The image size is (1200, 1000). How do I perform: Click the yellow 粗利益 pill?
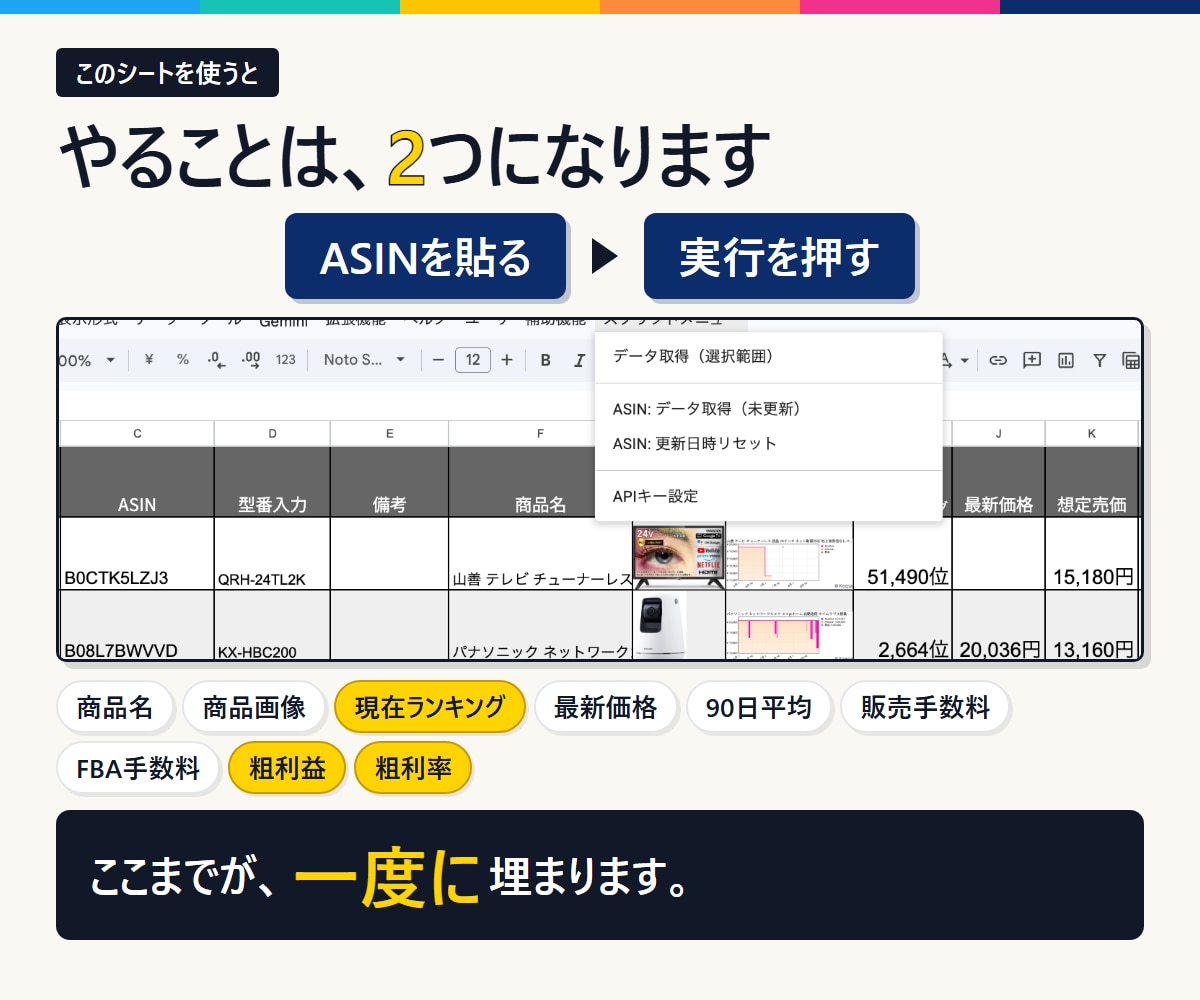(287, 768)
